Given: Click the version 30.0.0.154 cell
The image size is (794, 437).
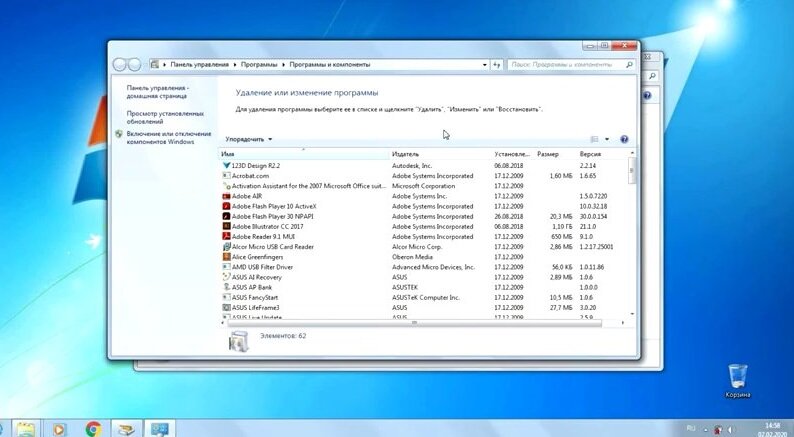Looking at the screenshot, I should click(x=593, y=216).
